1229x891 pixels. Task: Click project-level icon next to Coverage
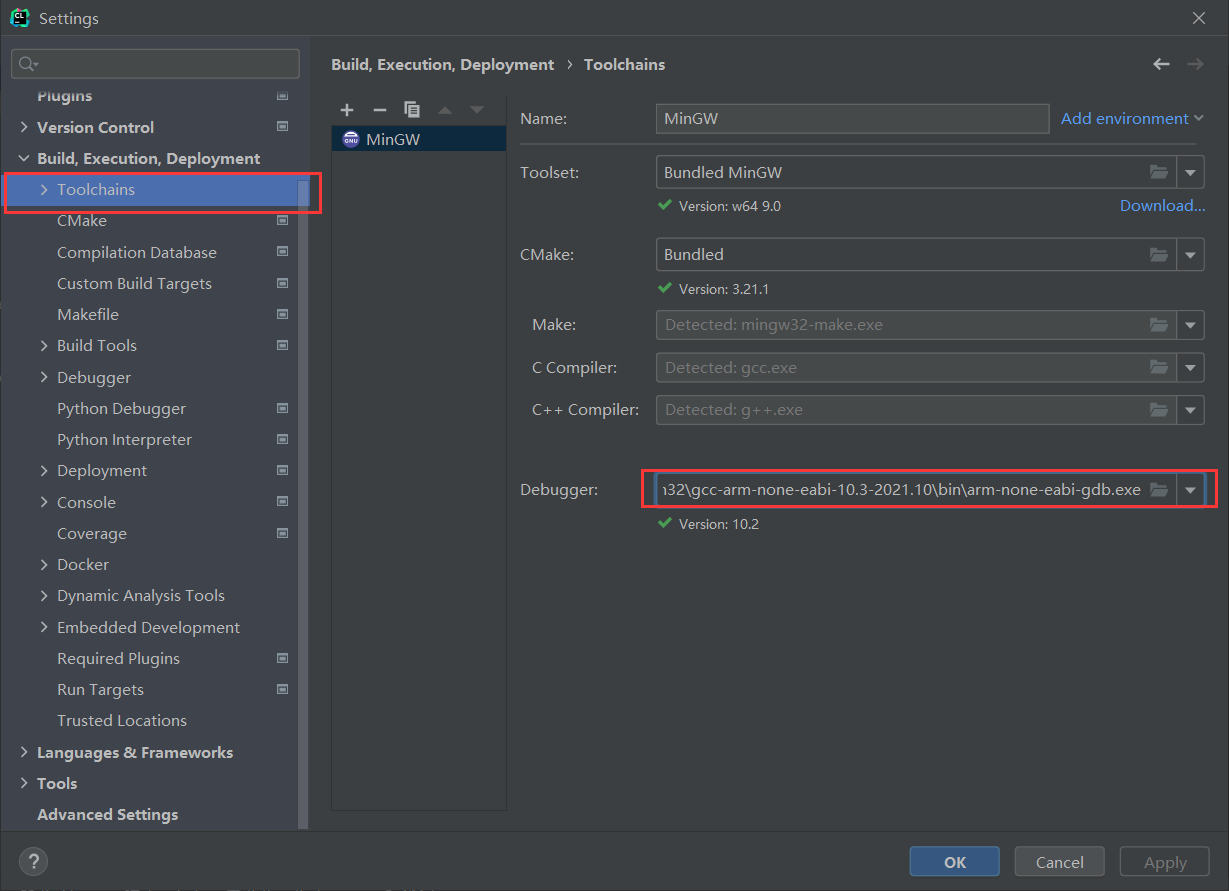click(x=282, y=533)
